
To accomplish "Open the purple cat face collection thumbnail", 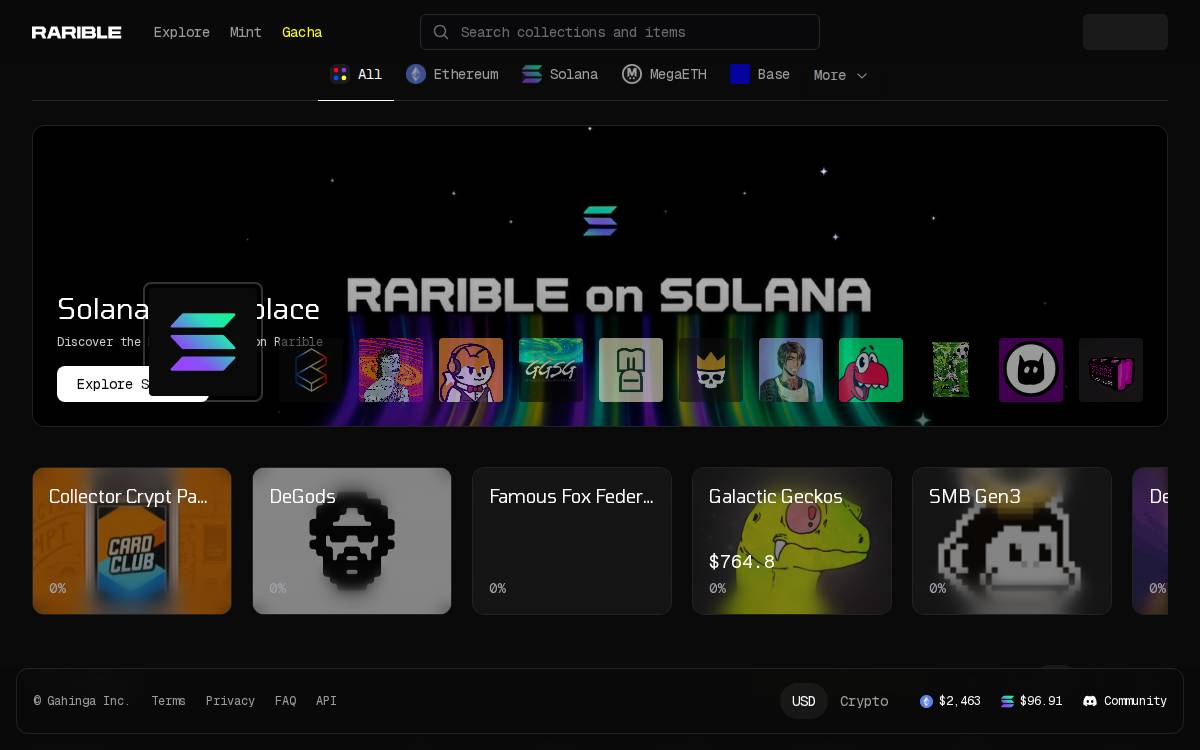I will [1031, 370].
